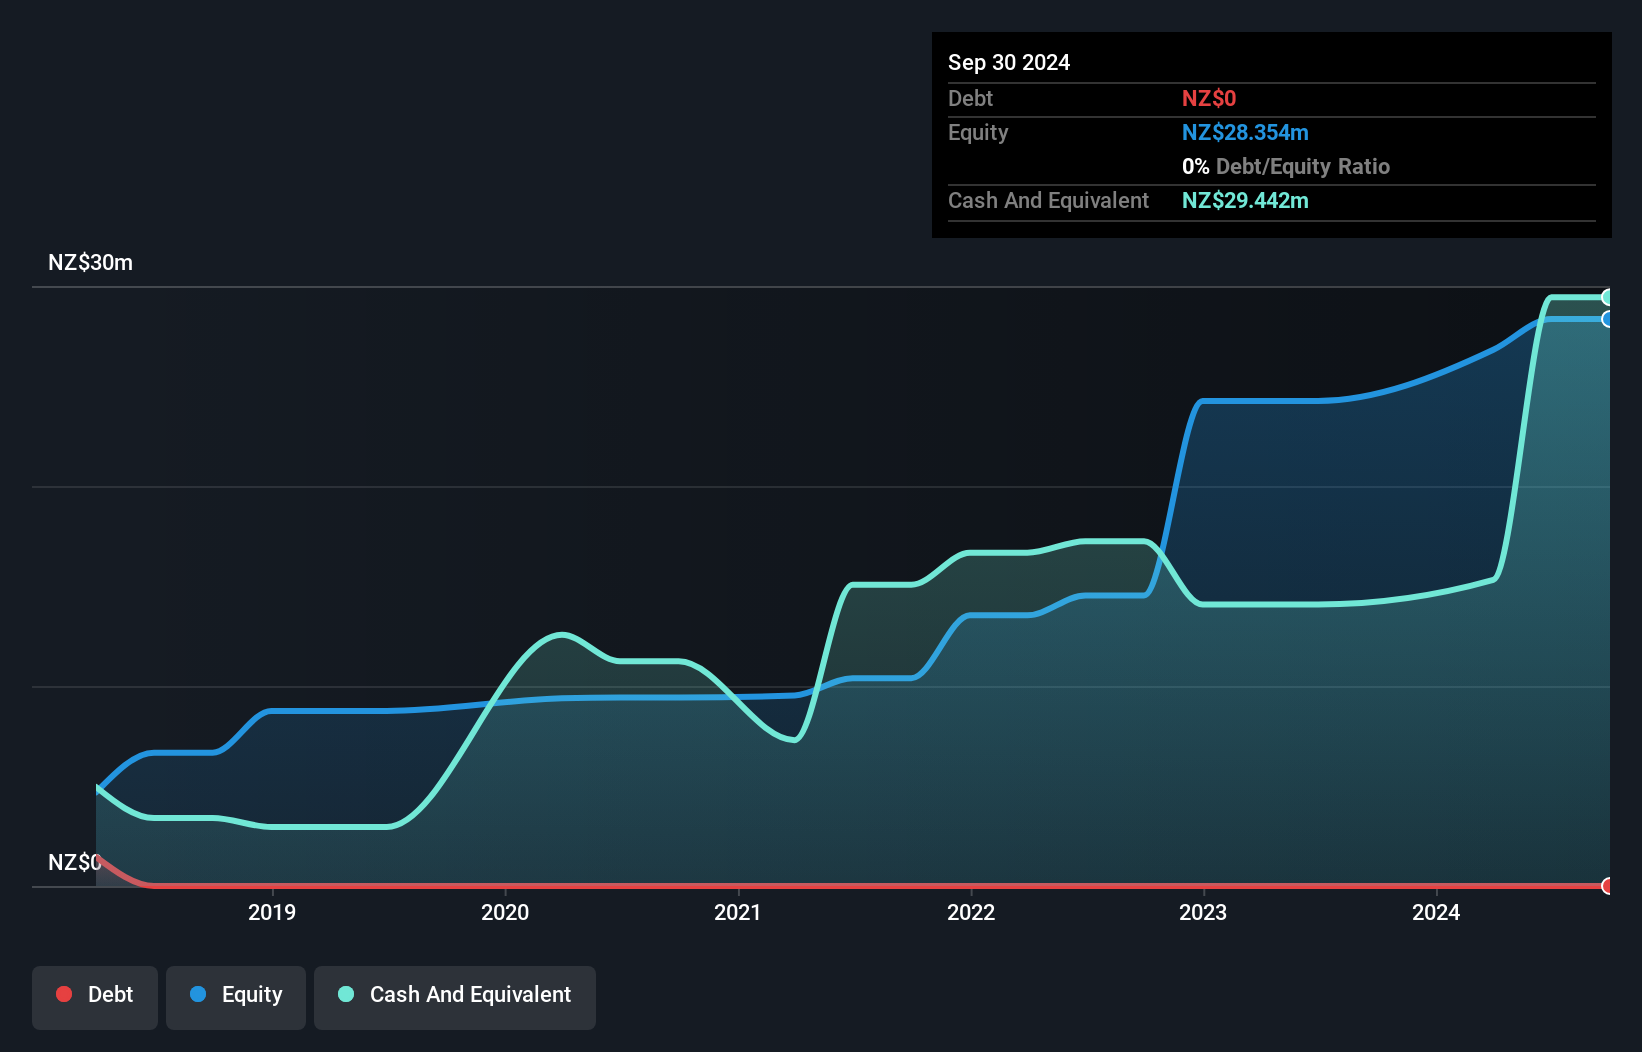Image resolution: width=1642 pixels, height=1052 pixels.
Task: Select the Debt endpoint marker on chart
Action: [1607, 886]
